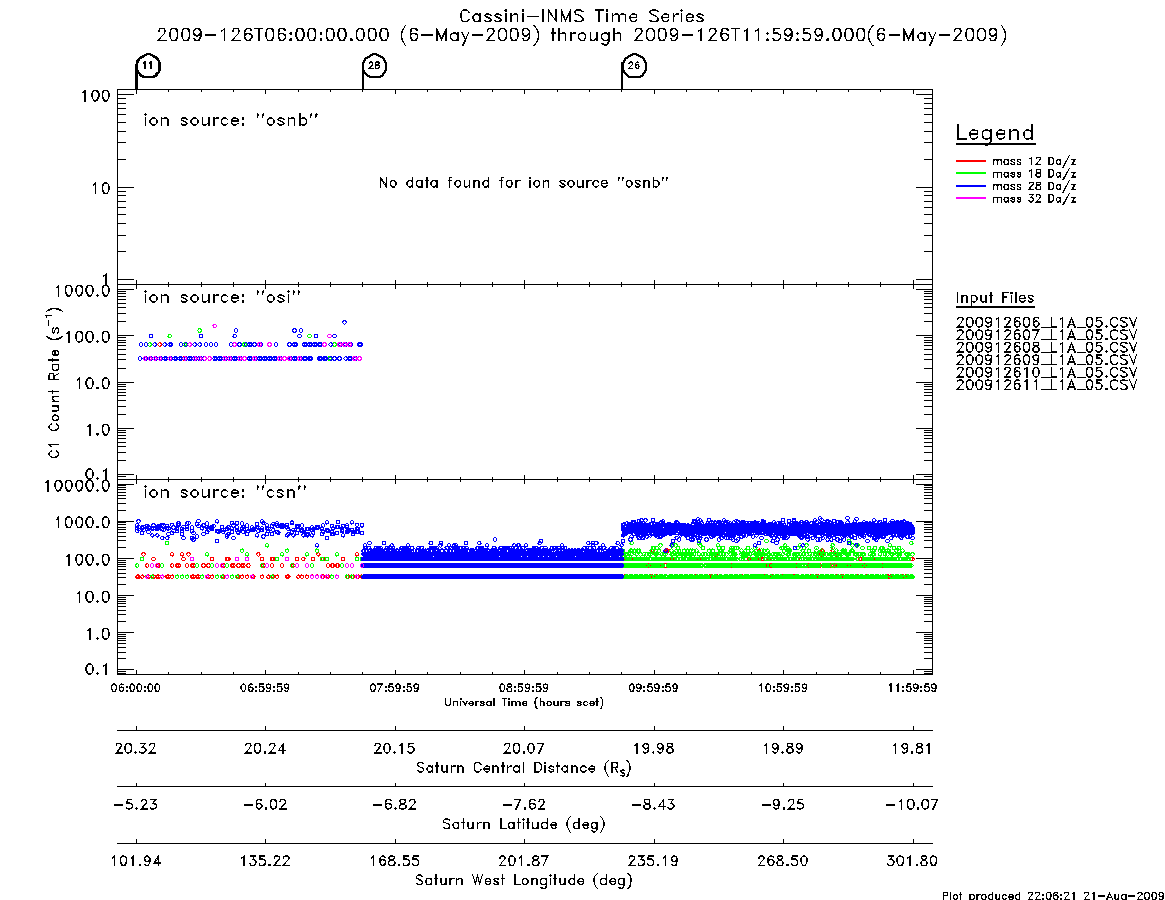Click the Saturn West Longitude (deg) axis label

pyautogui.click(x=524, y=881)
